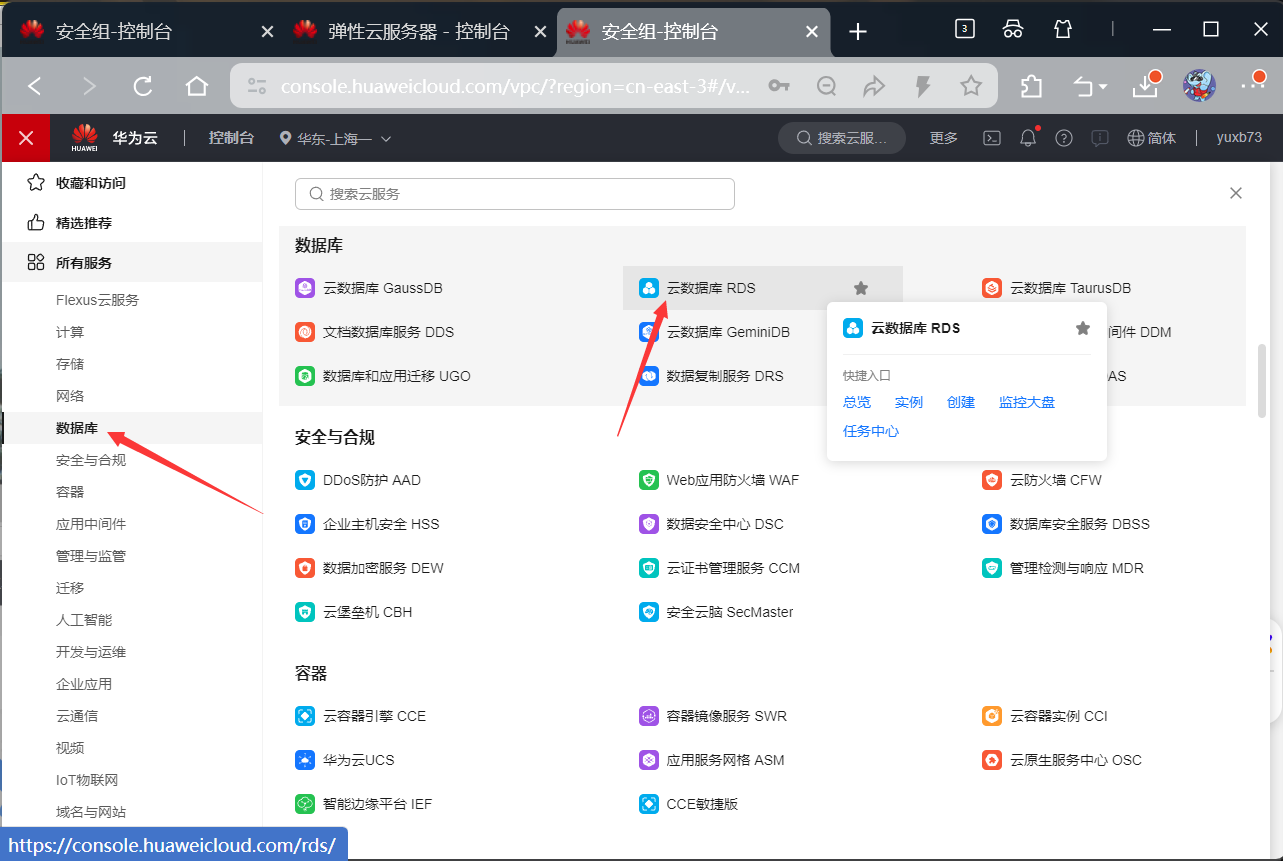Screen dimensions: 1283x861
Task: Toggle the star in the RDS popup card
Action: pyautogui.click(x=1082, y=328)
